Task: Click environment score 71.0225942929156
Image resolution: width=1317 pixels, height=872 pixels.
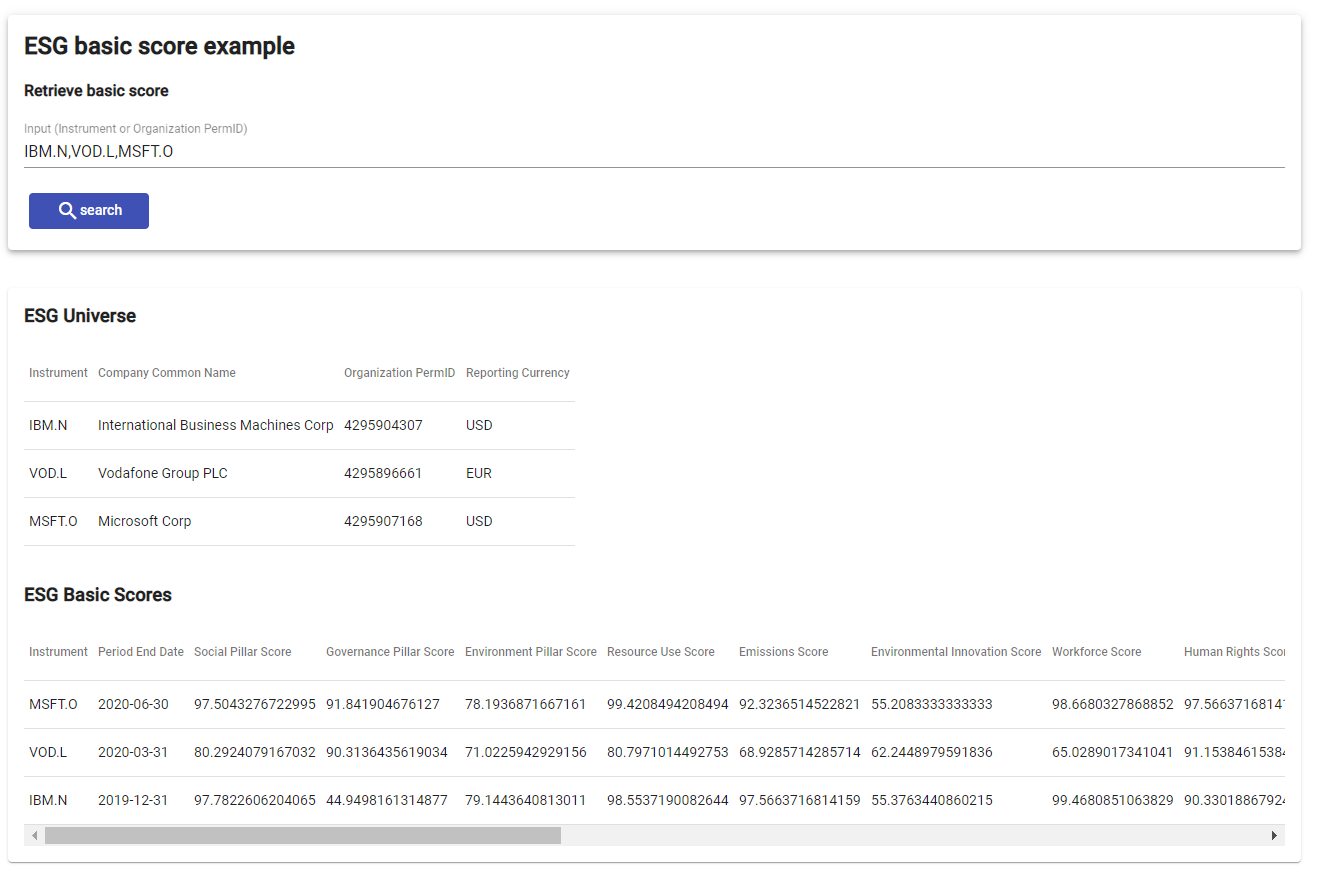Action: coord(526,752)
